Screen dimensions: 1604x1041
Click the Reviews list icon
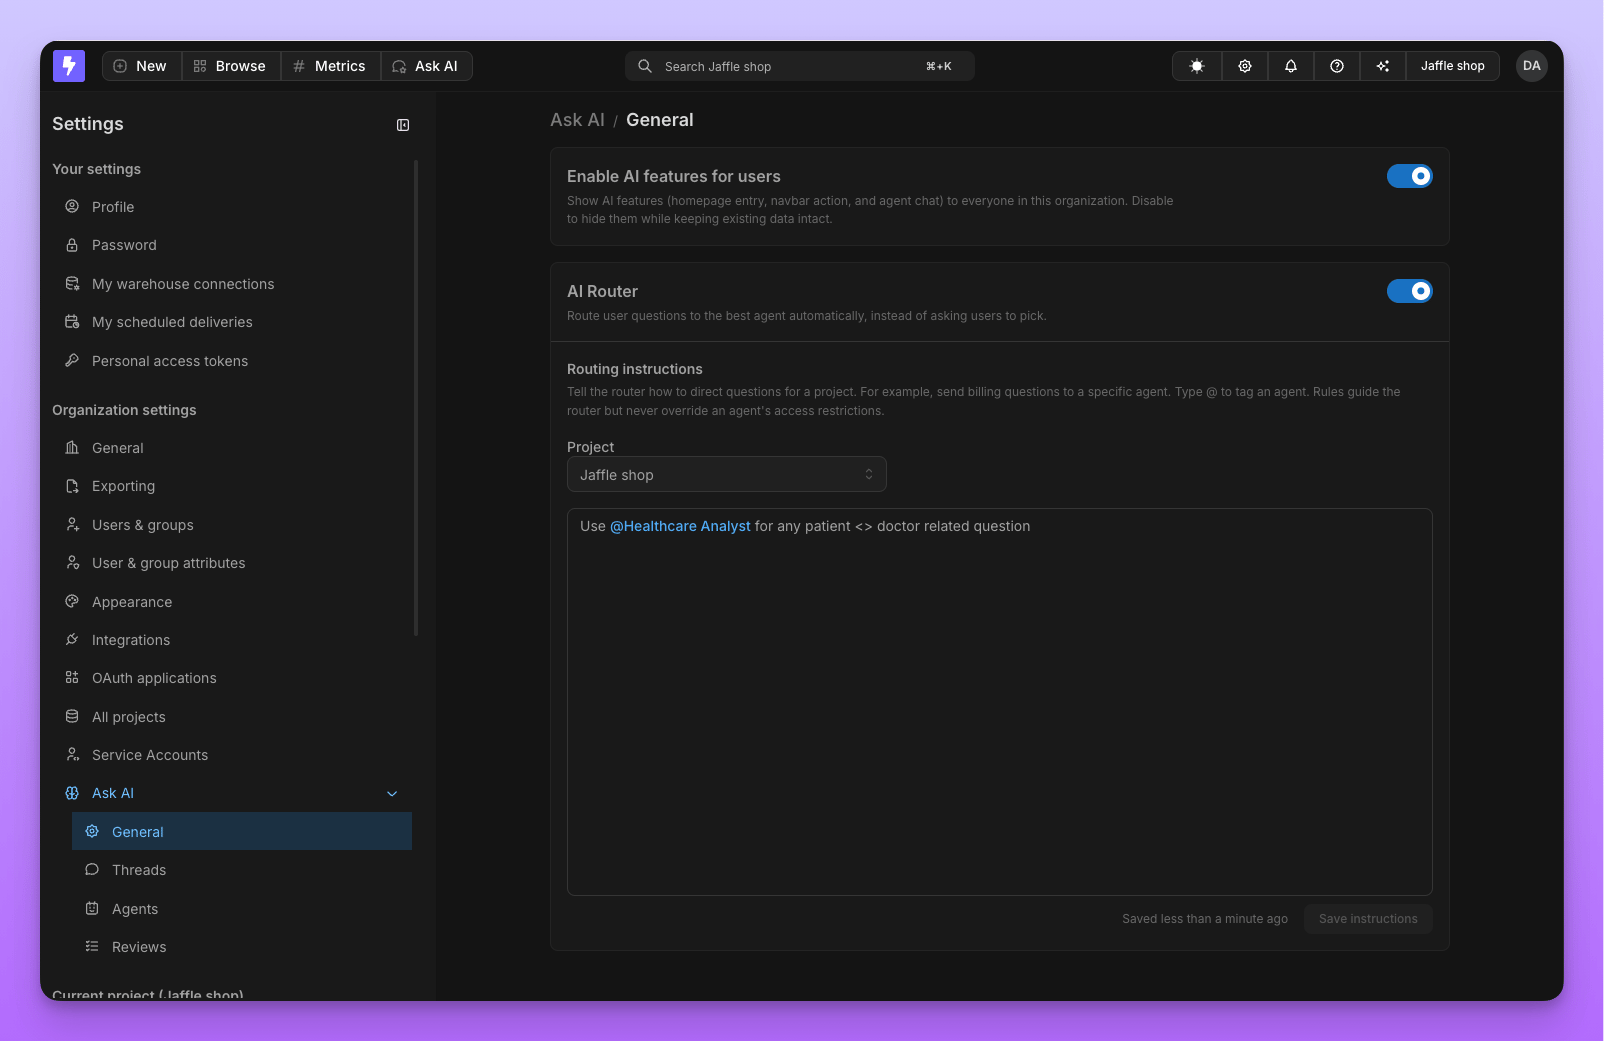92,946
